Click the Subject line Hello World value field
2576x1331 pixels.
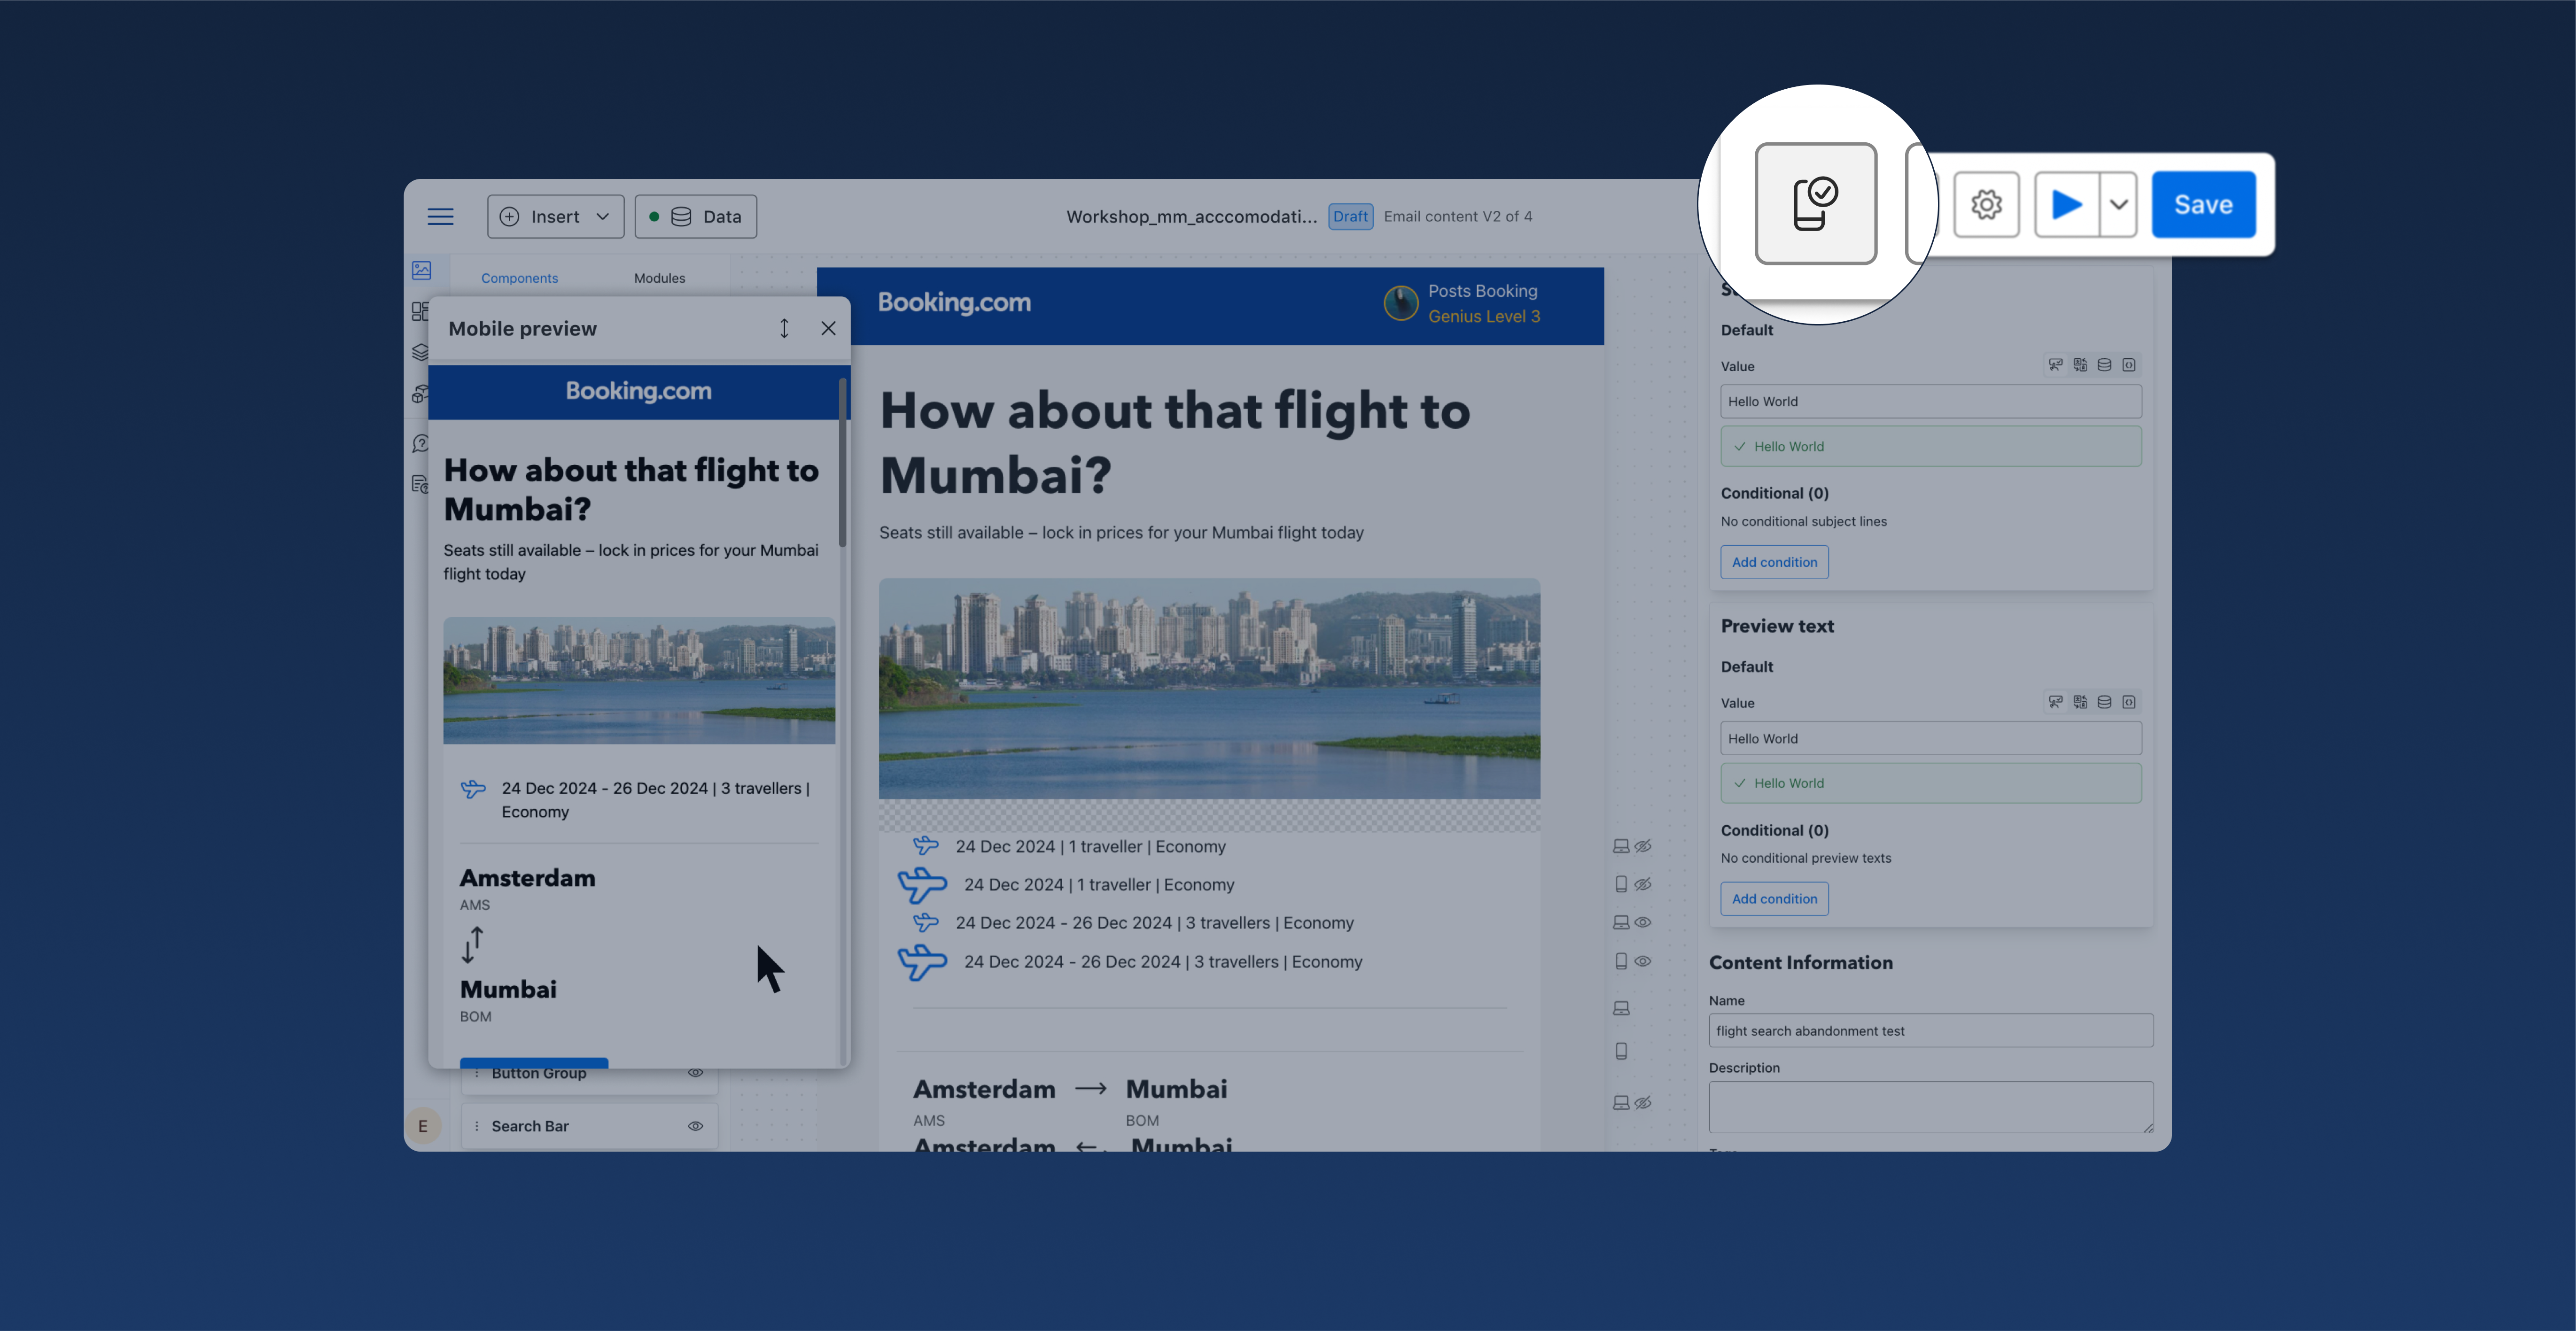pos(1931,402)
